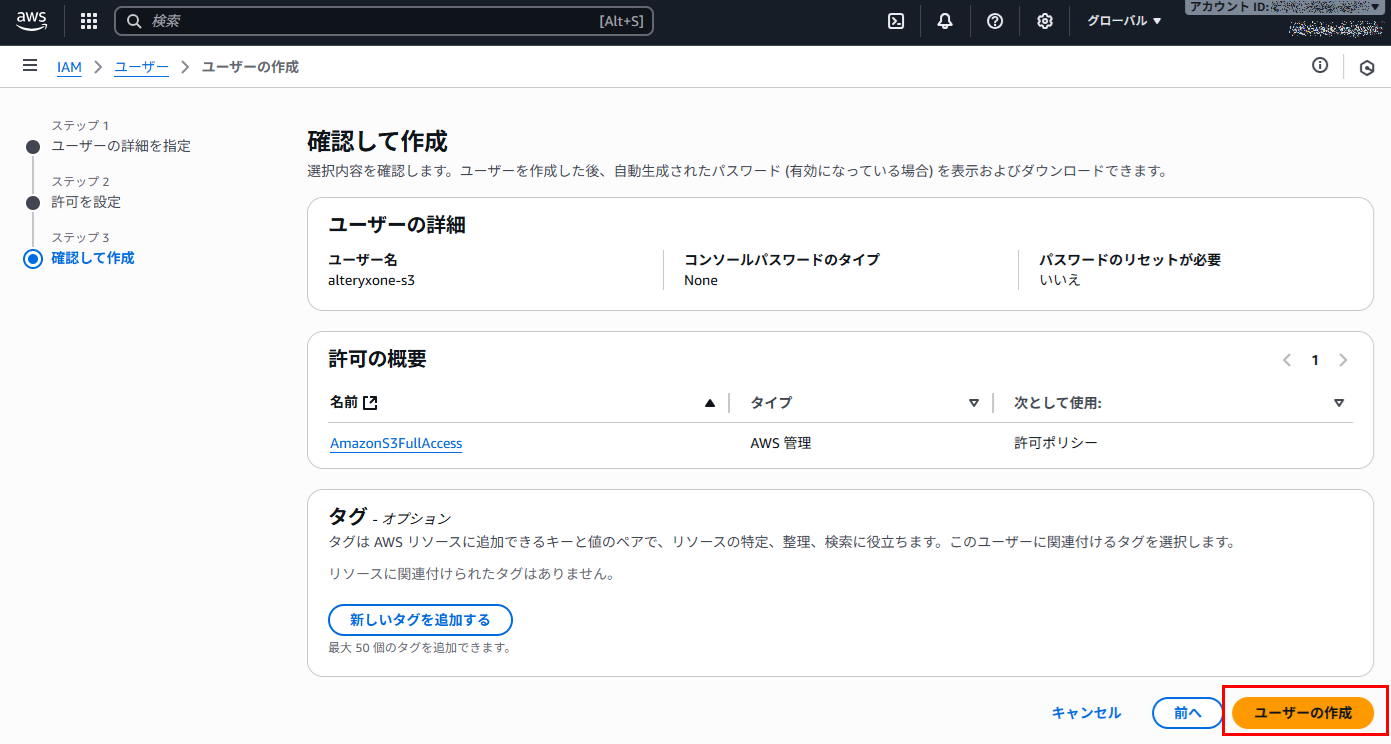Screen dimensions: 1391x744
Task: Sort the タイプ column
Action: 974,403
